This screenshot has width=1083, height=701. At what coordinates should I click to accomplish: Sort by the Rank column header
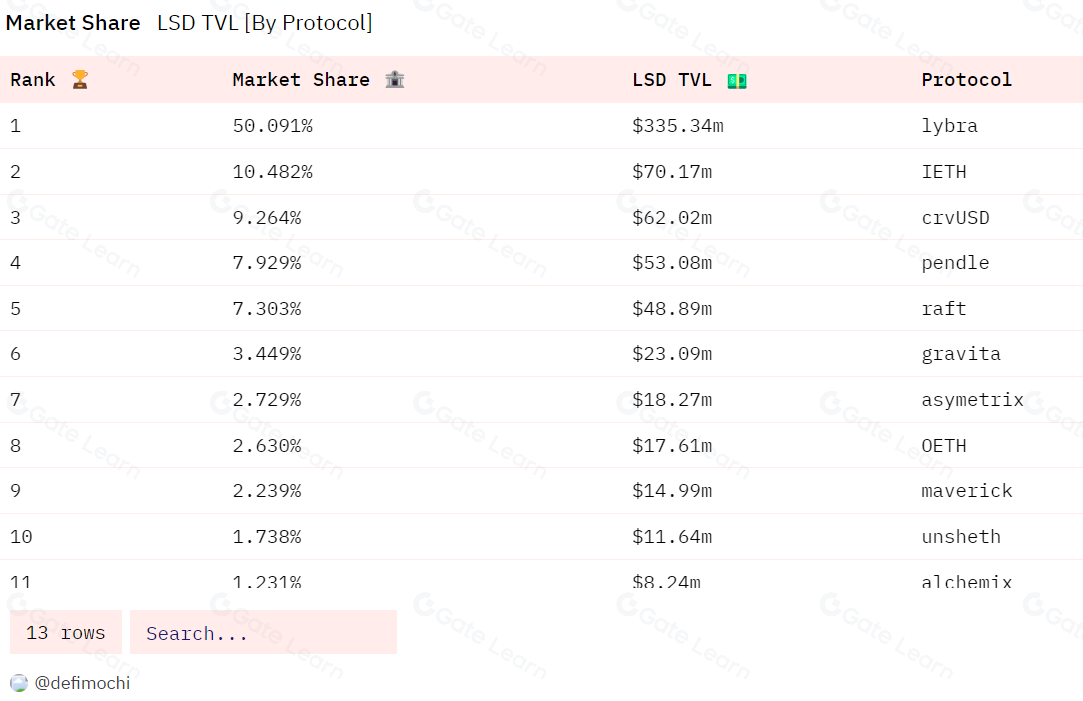pyautogui.click(x=33, y=80)
